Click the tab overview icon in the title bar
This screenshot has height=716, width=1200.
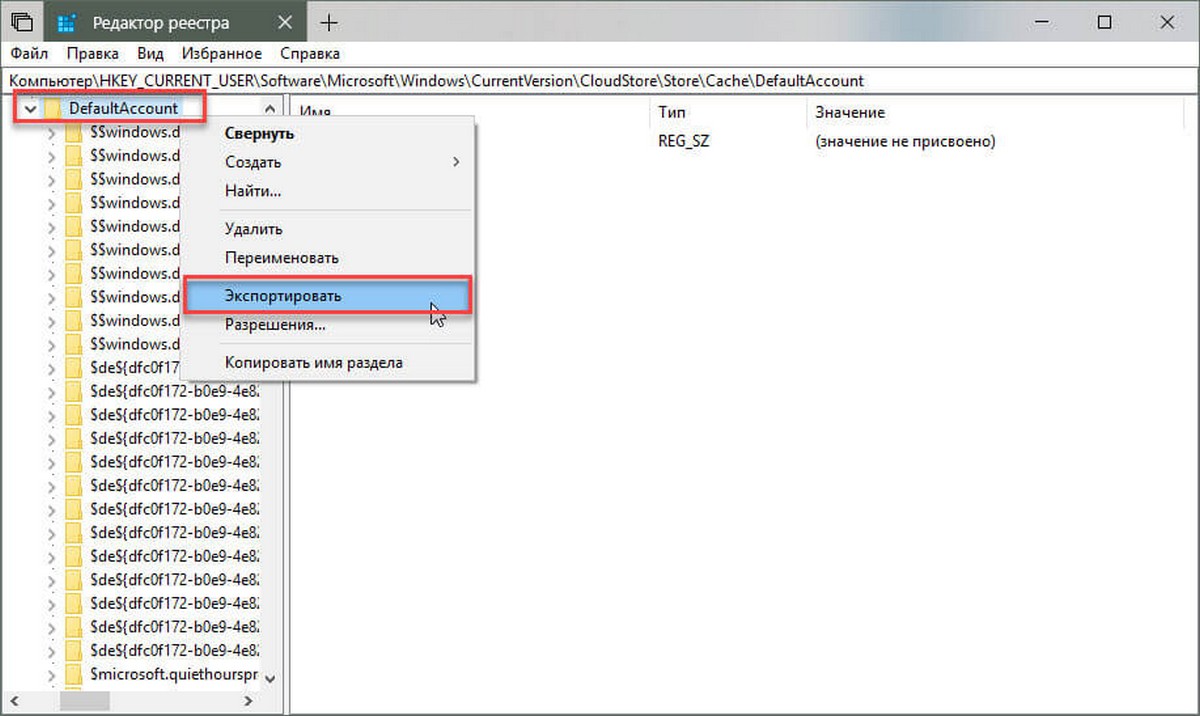tap(22, 22)
